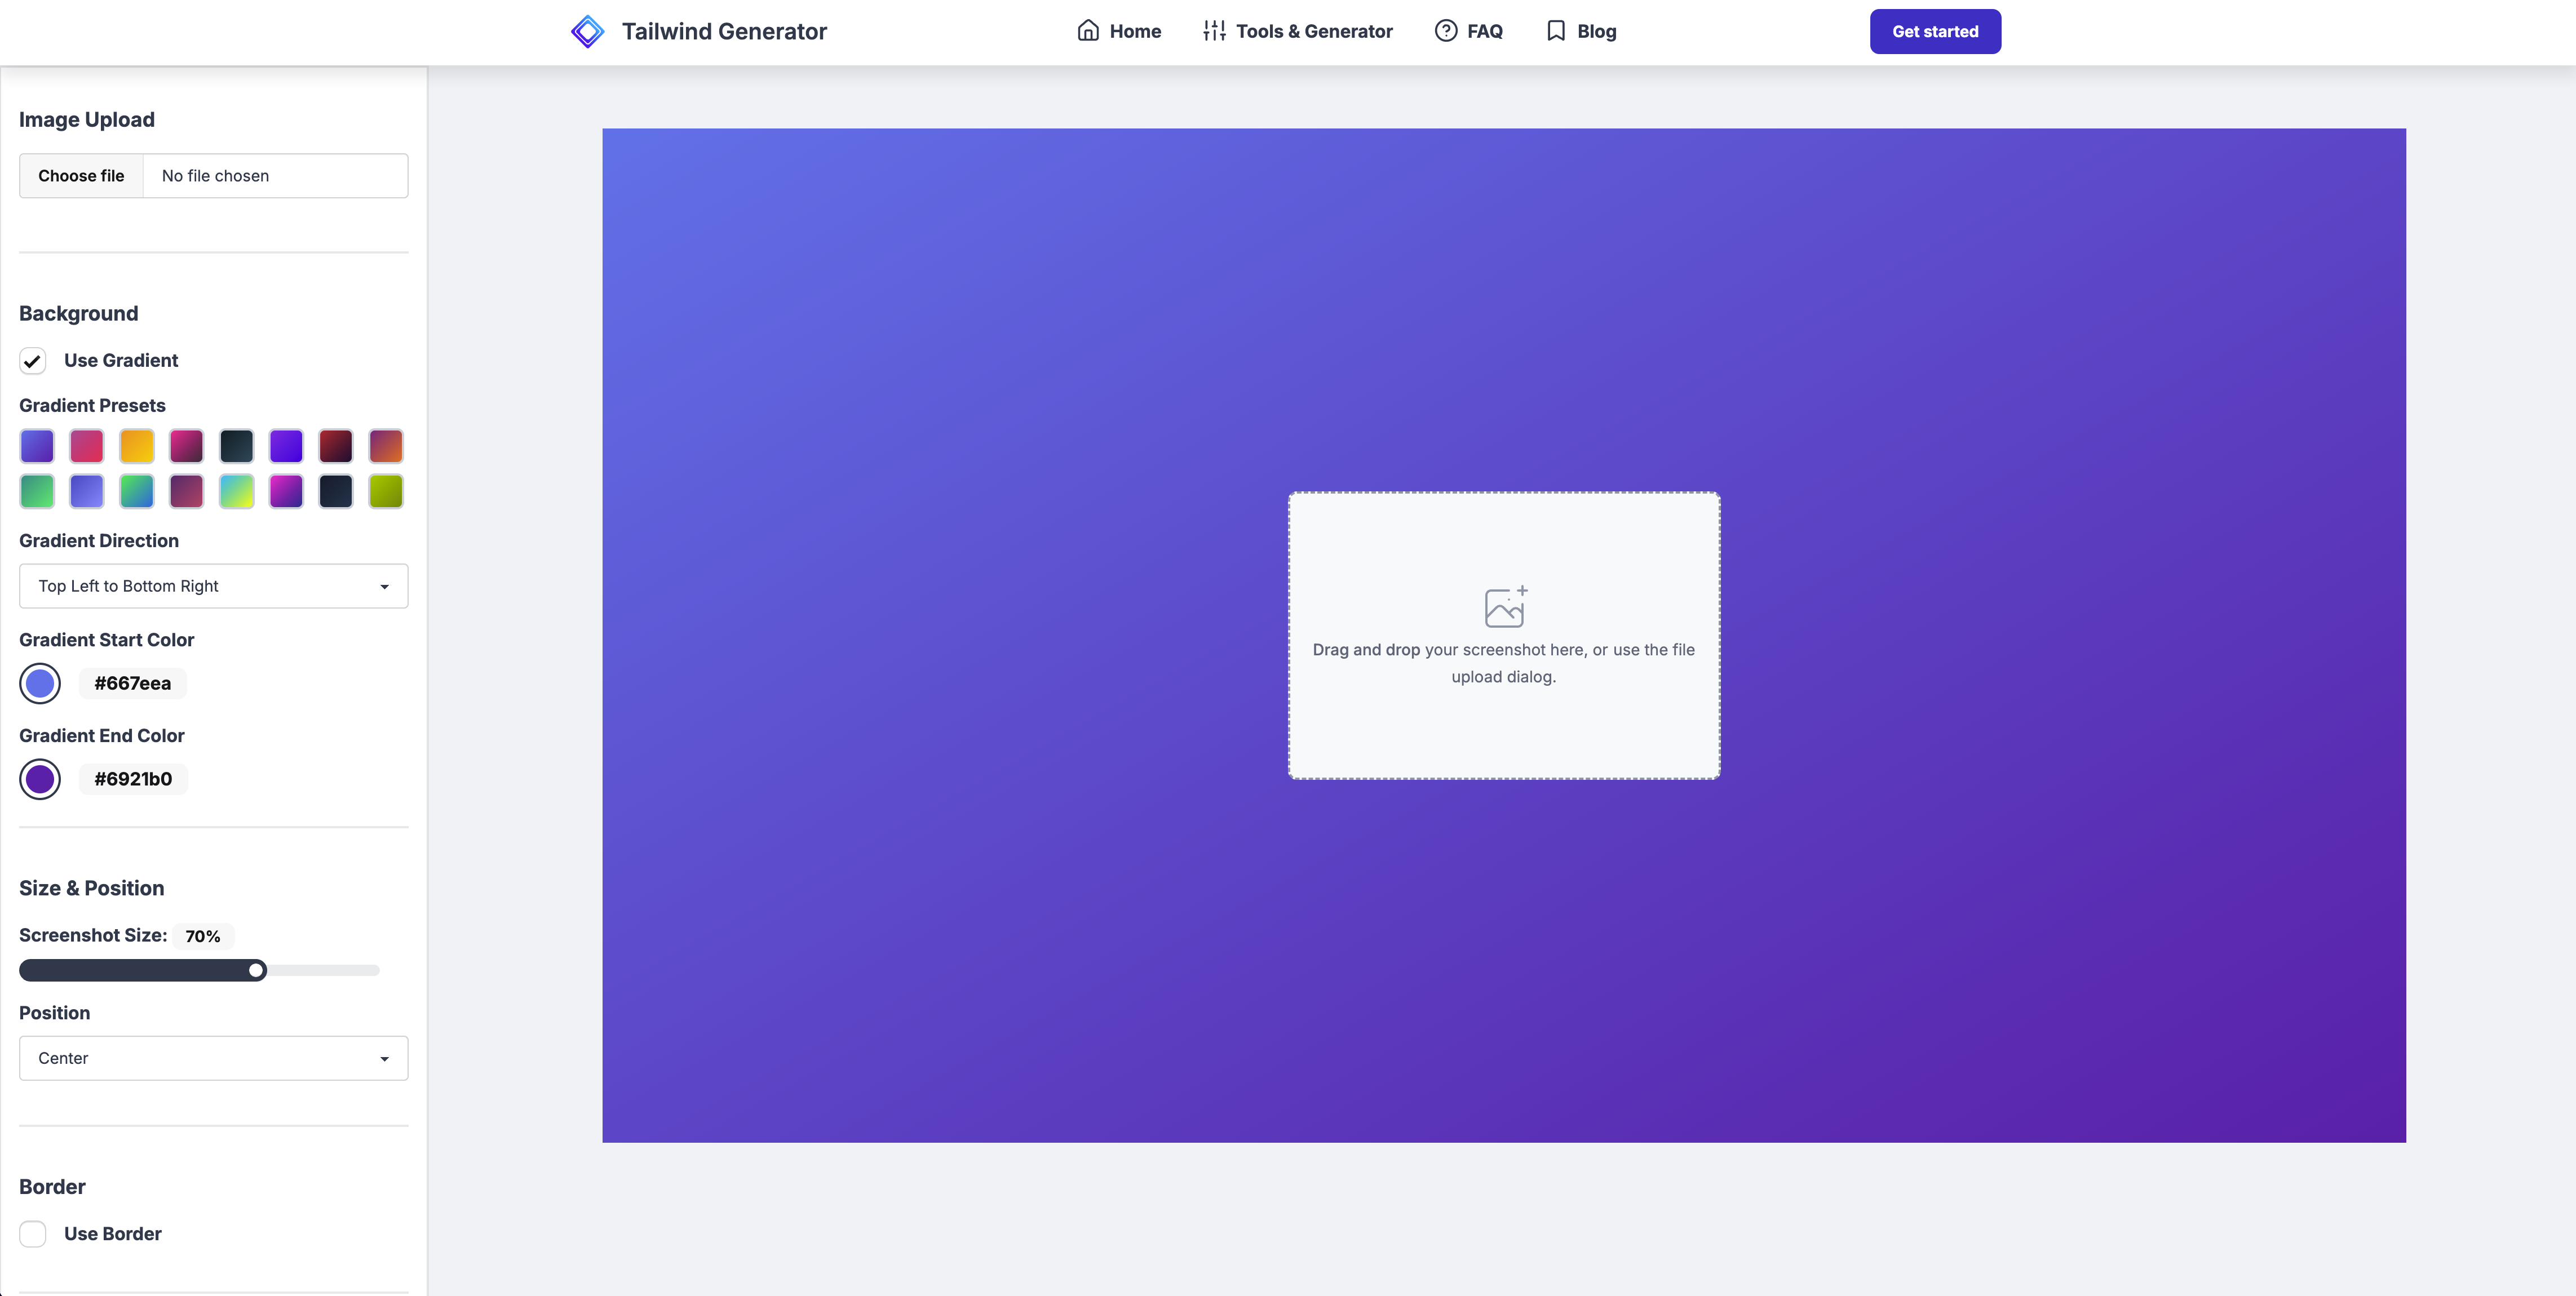The width and height of the screenshot is (2576, 1296).
Task: Select the orange-yellow gradient preset
Action: pos(137,445)
